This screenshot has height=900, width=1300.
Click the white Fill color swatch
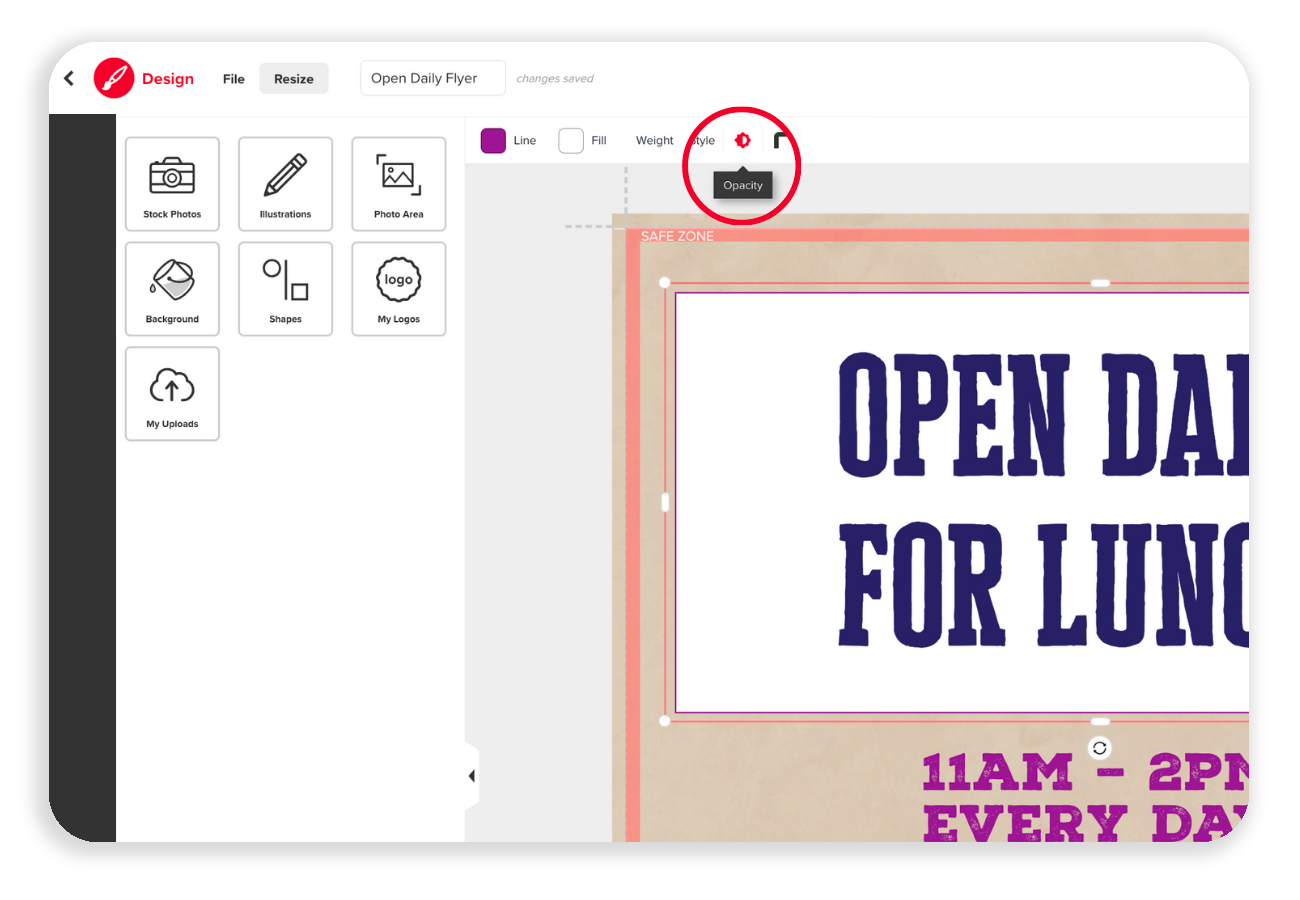571,141
